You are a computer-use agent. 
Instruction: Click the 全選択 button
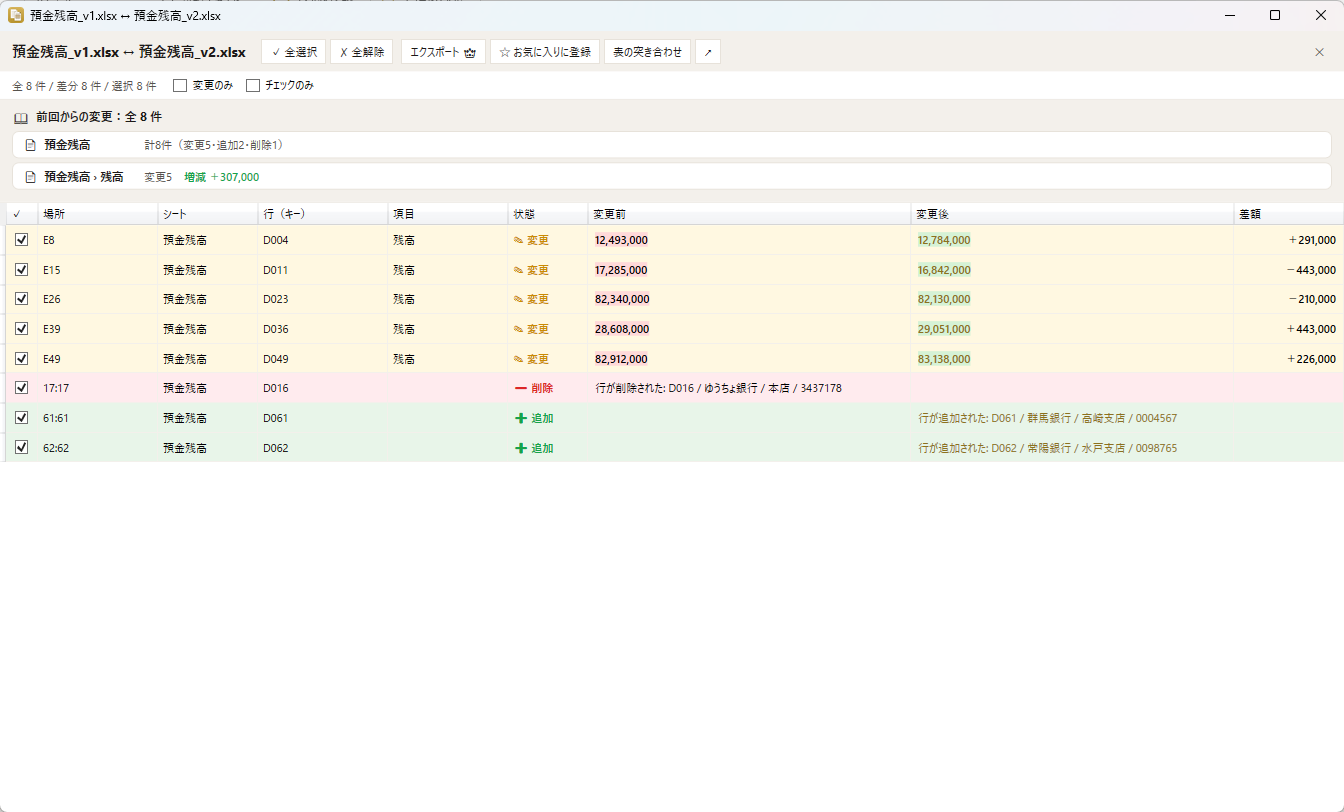pos(294,52)
